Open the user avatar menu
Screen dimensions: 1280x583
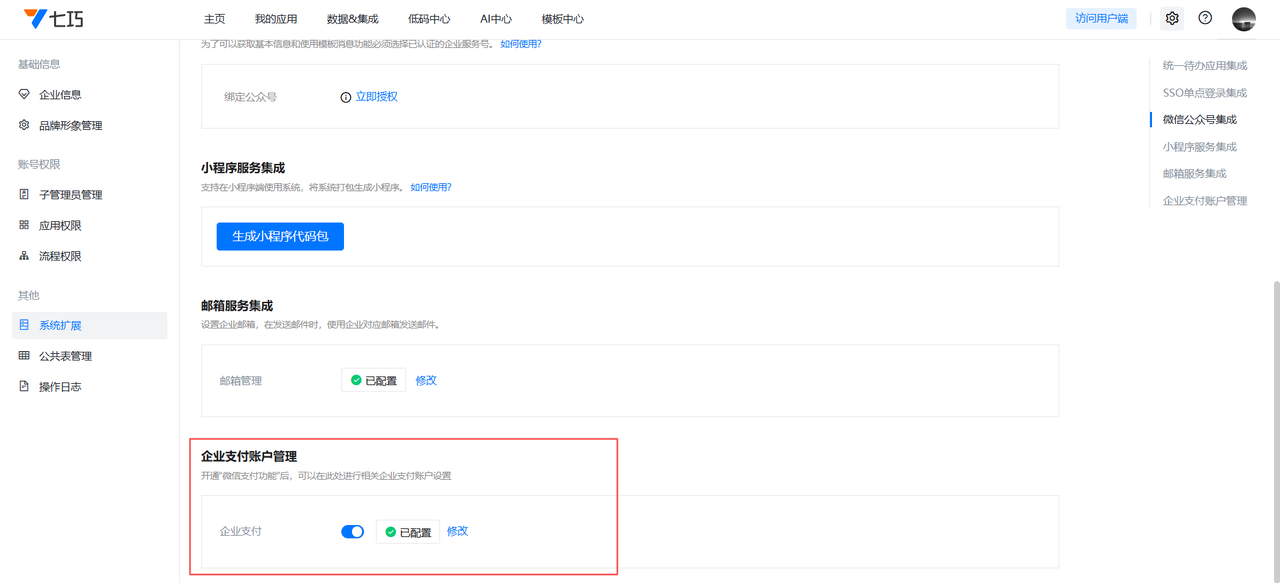pyautogui.click(x=1243, y=19)
